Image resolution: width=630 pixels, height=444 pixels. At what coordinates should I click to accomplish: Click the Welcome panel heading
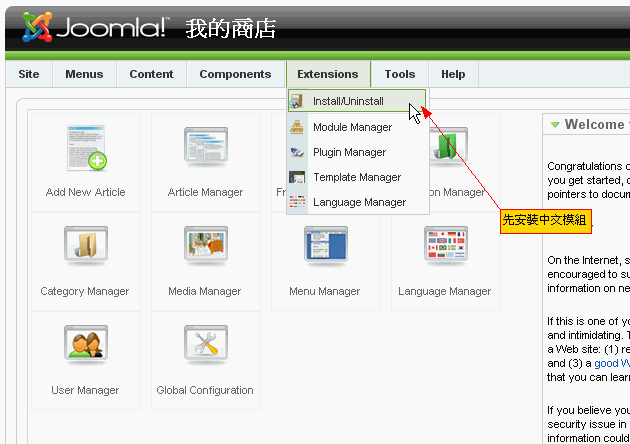594,125
